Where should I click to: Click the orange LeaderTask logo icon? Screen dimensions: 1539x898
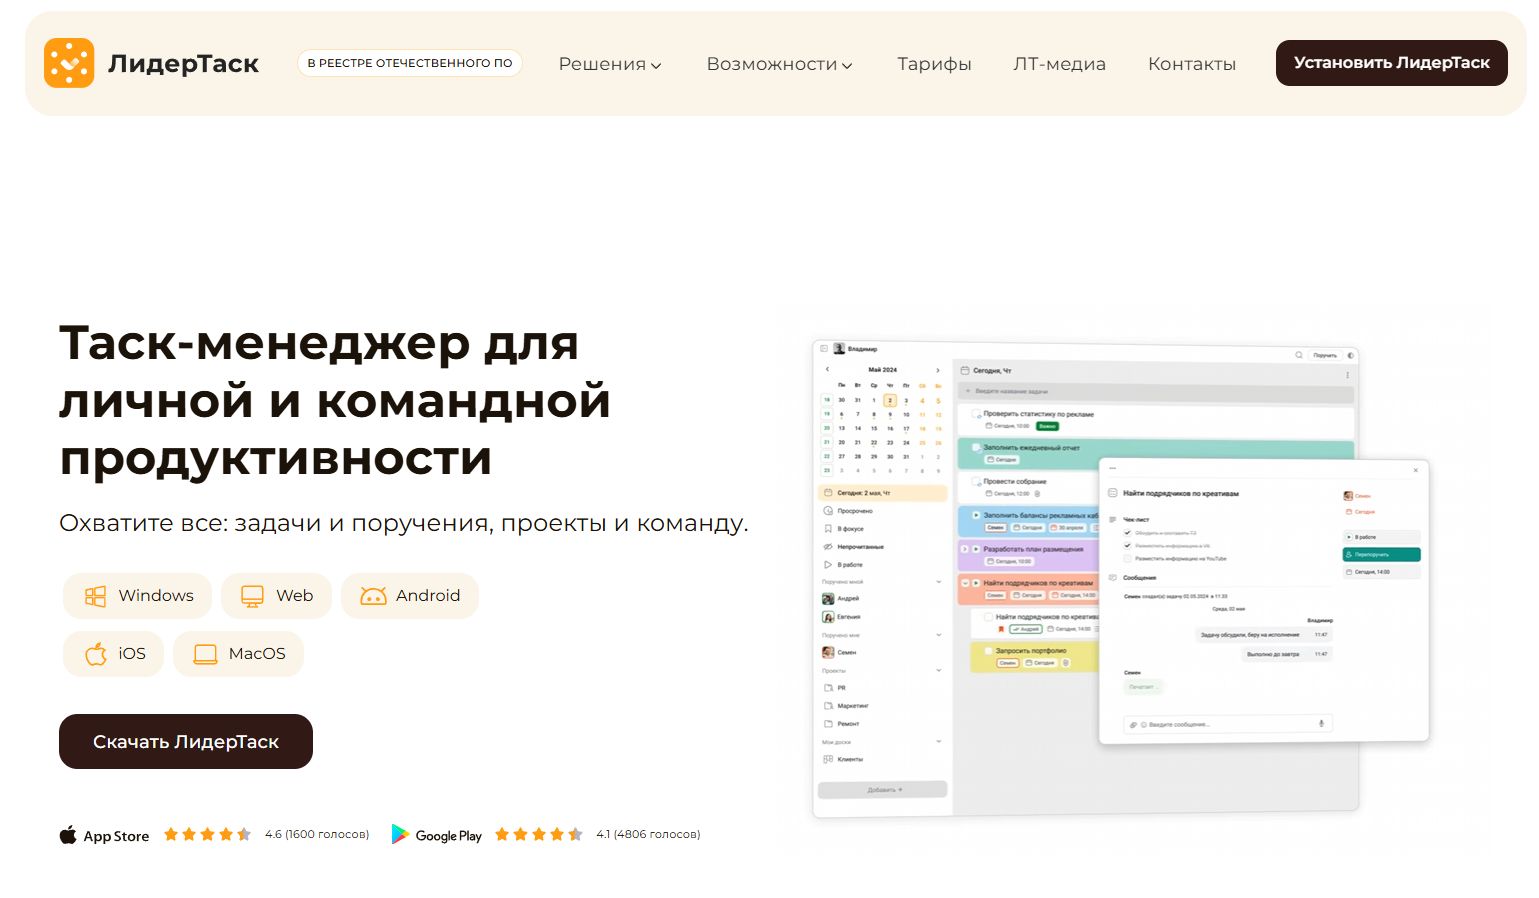coord(69,63)
